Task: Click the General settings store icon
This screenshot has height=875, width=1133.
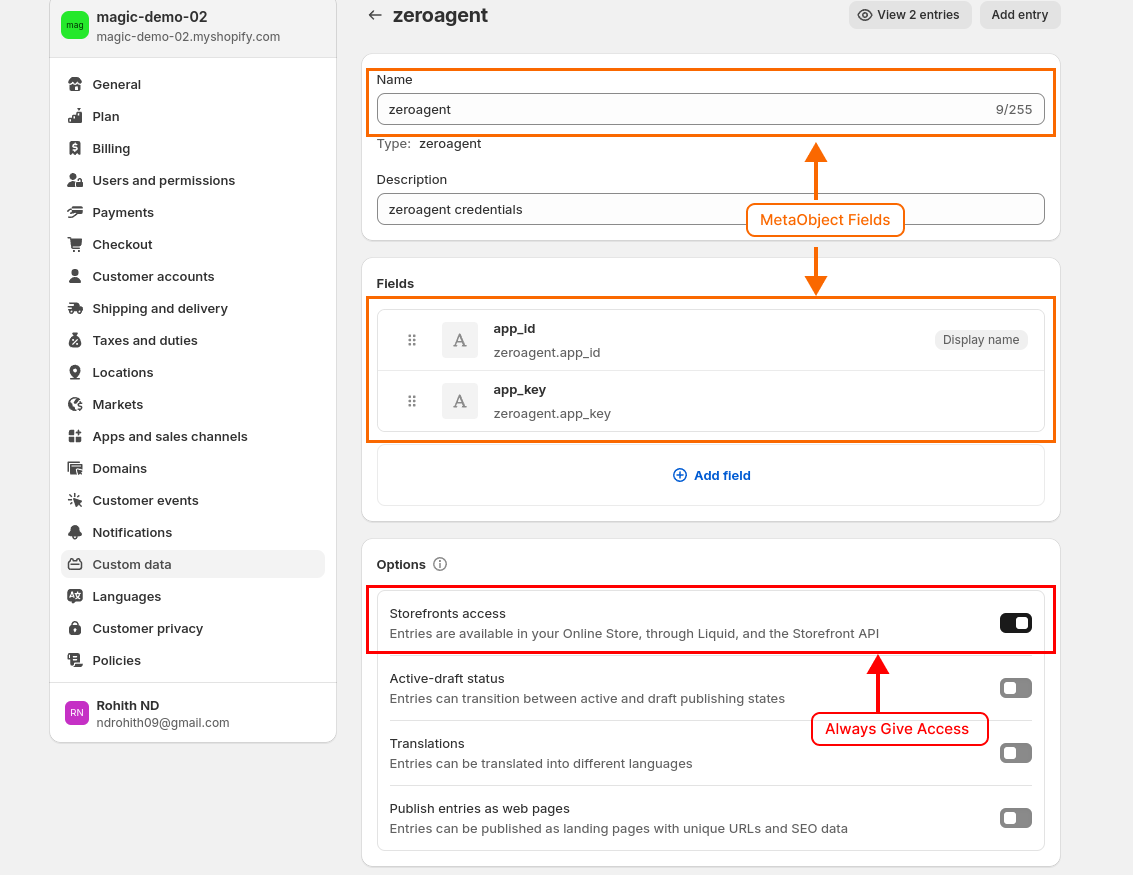Action: [75, 85]
